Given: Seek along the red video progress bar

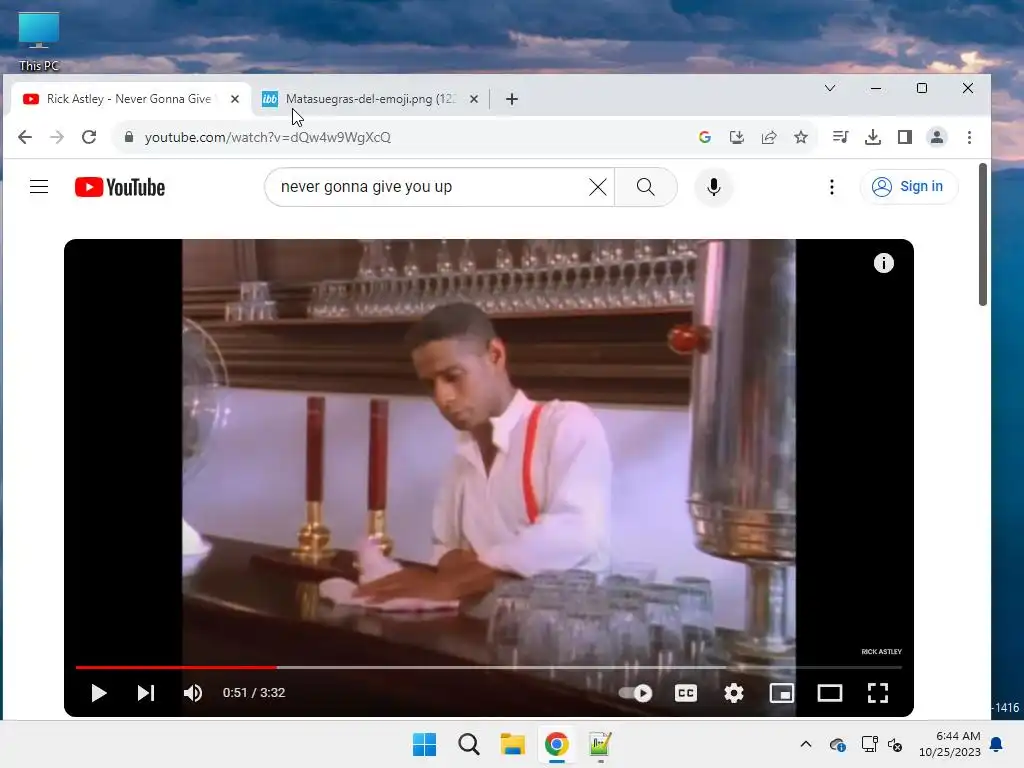Looking at the screenshot, I should [176, 667].
